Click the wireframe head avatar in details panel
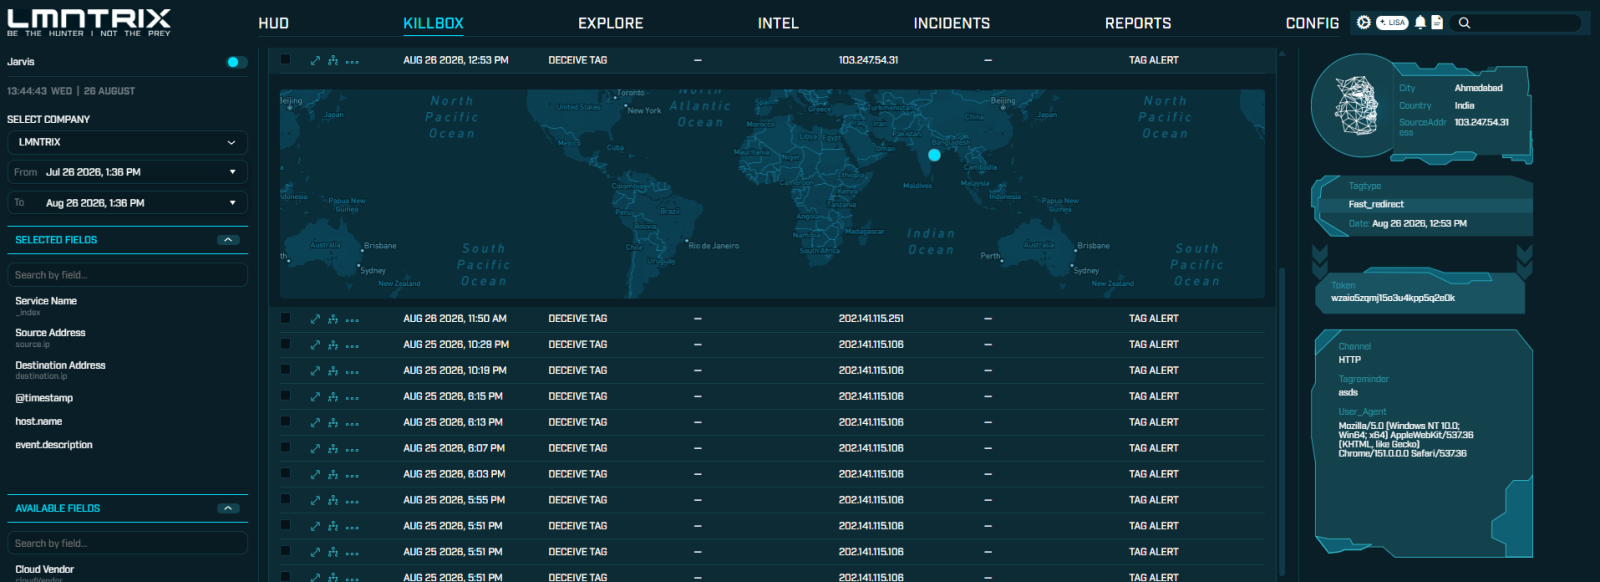This screenshot has height=582, width=1600. pyautogui.click(x=1355, y=107)
